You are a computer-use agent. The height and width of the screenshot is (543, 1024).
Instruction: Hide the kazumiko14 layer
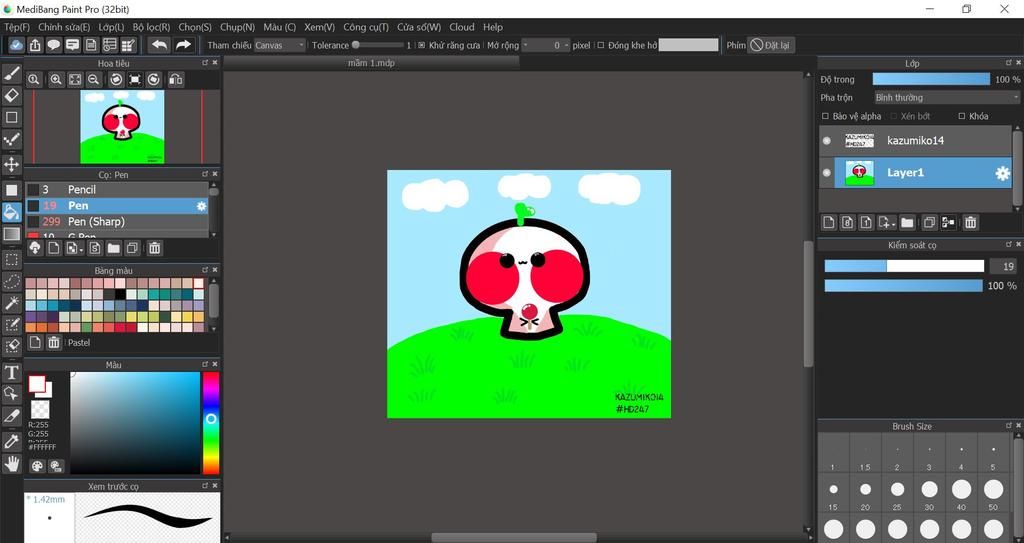827,140
